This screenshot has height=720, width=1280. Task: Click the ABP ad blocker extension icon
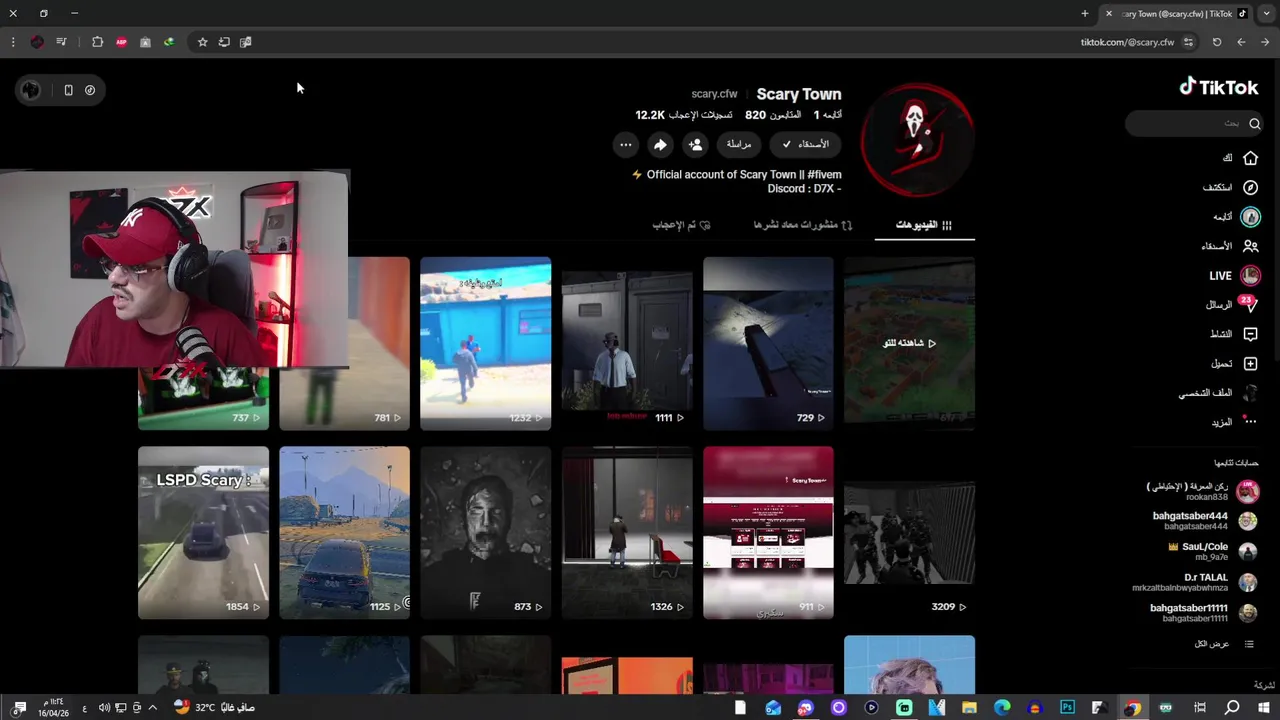[x=121, y=42]
